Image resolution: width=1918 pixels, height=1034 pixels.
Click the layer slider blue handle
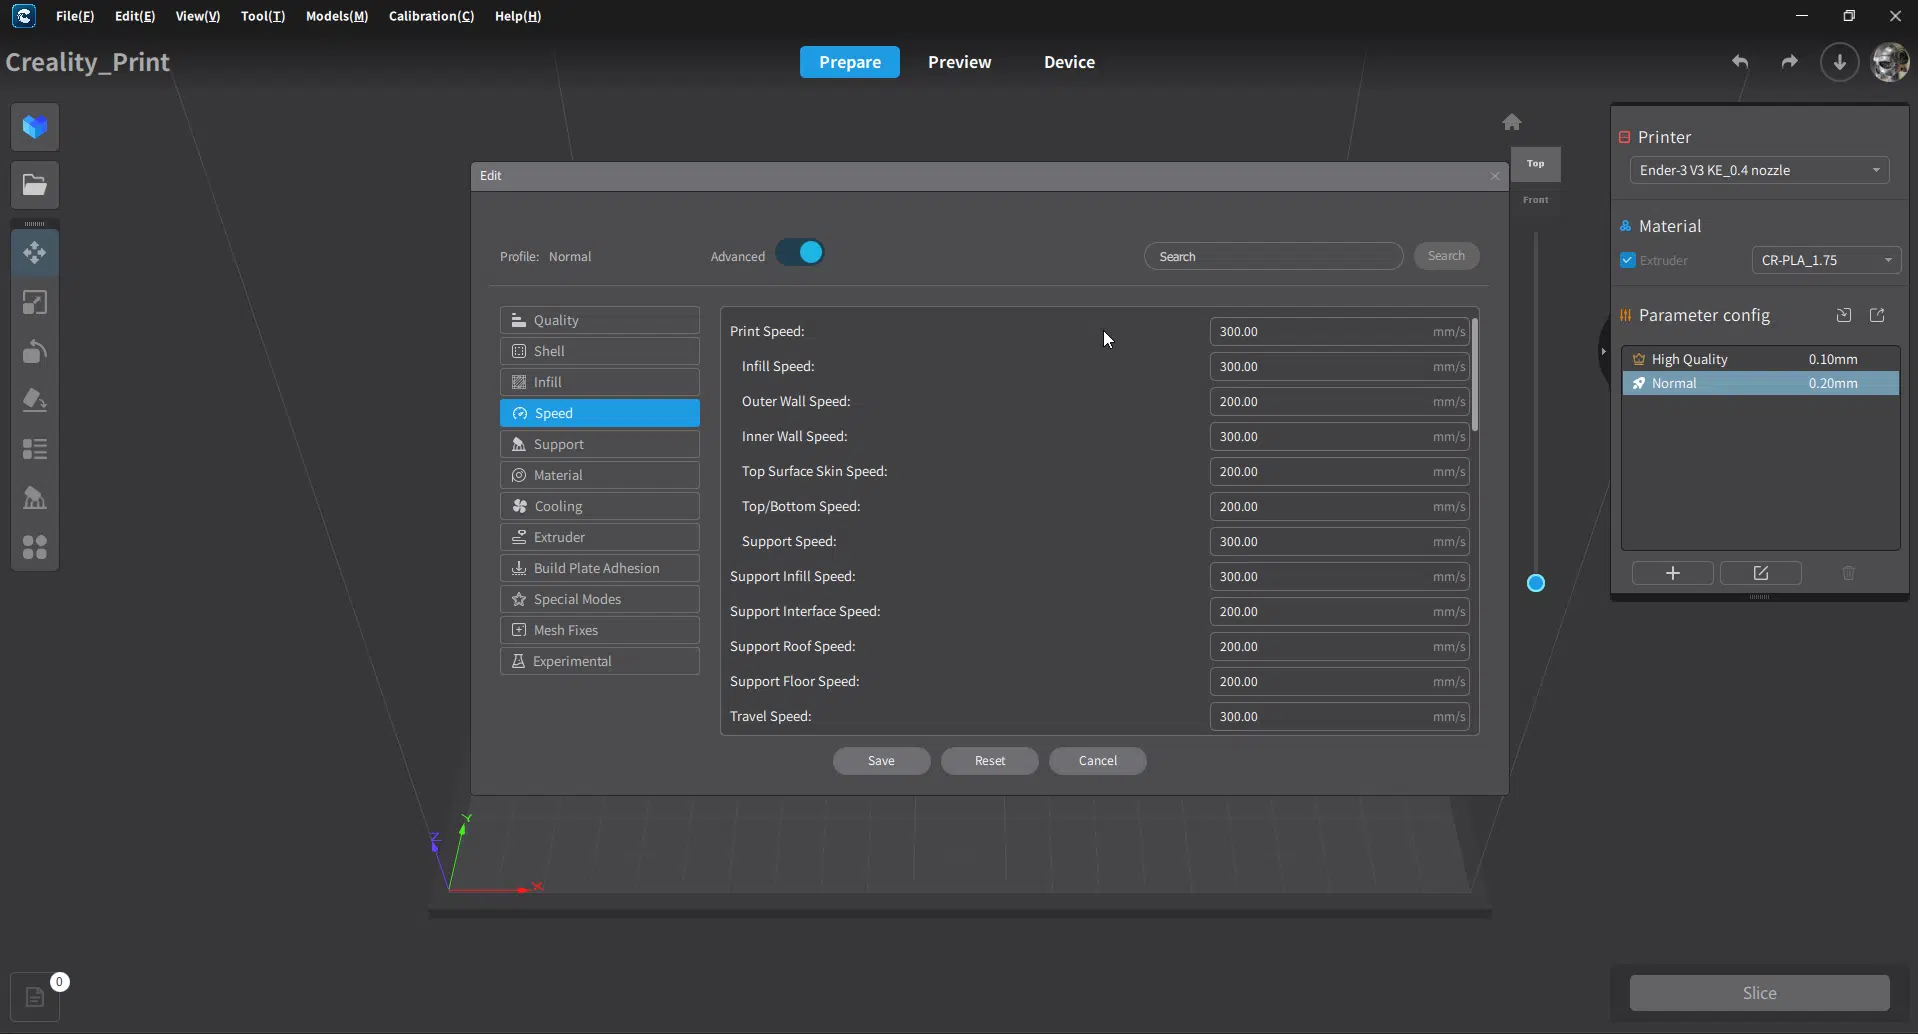tap(1536, 583)
